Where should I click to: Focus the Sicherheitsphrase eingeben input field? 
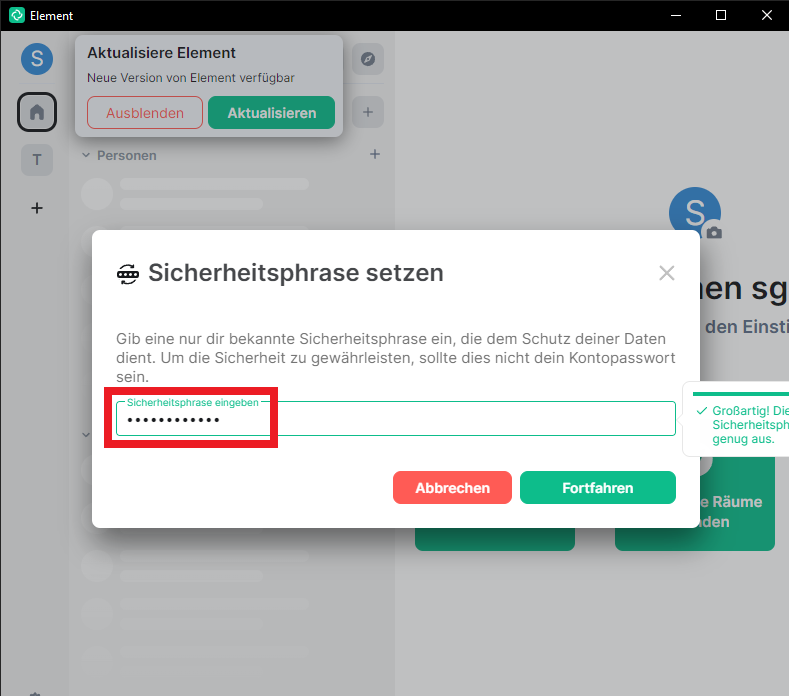coord(395,420)
